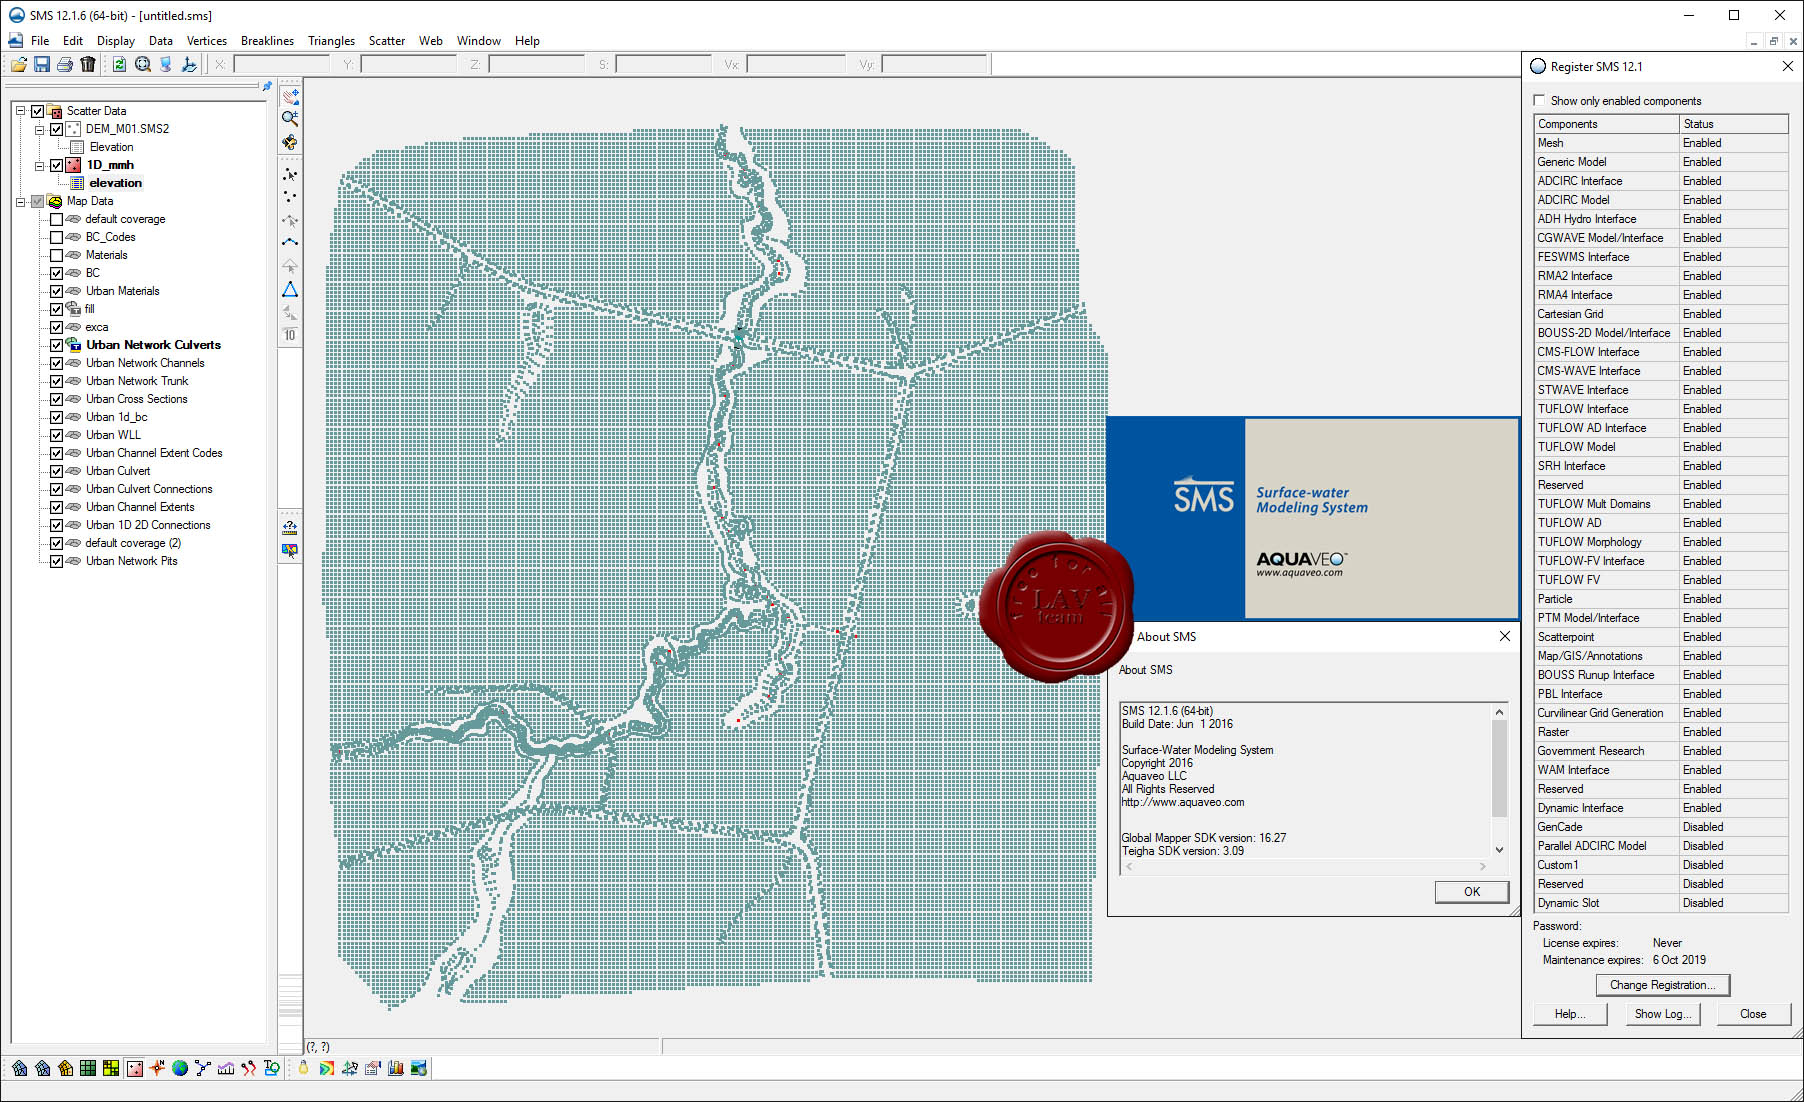Viewport: 1804px width, 1102px height.
Task: Click the Print toolbar icon
Action: (65, 64)
